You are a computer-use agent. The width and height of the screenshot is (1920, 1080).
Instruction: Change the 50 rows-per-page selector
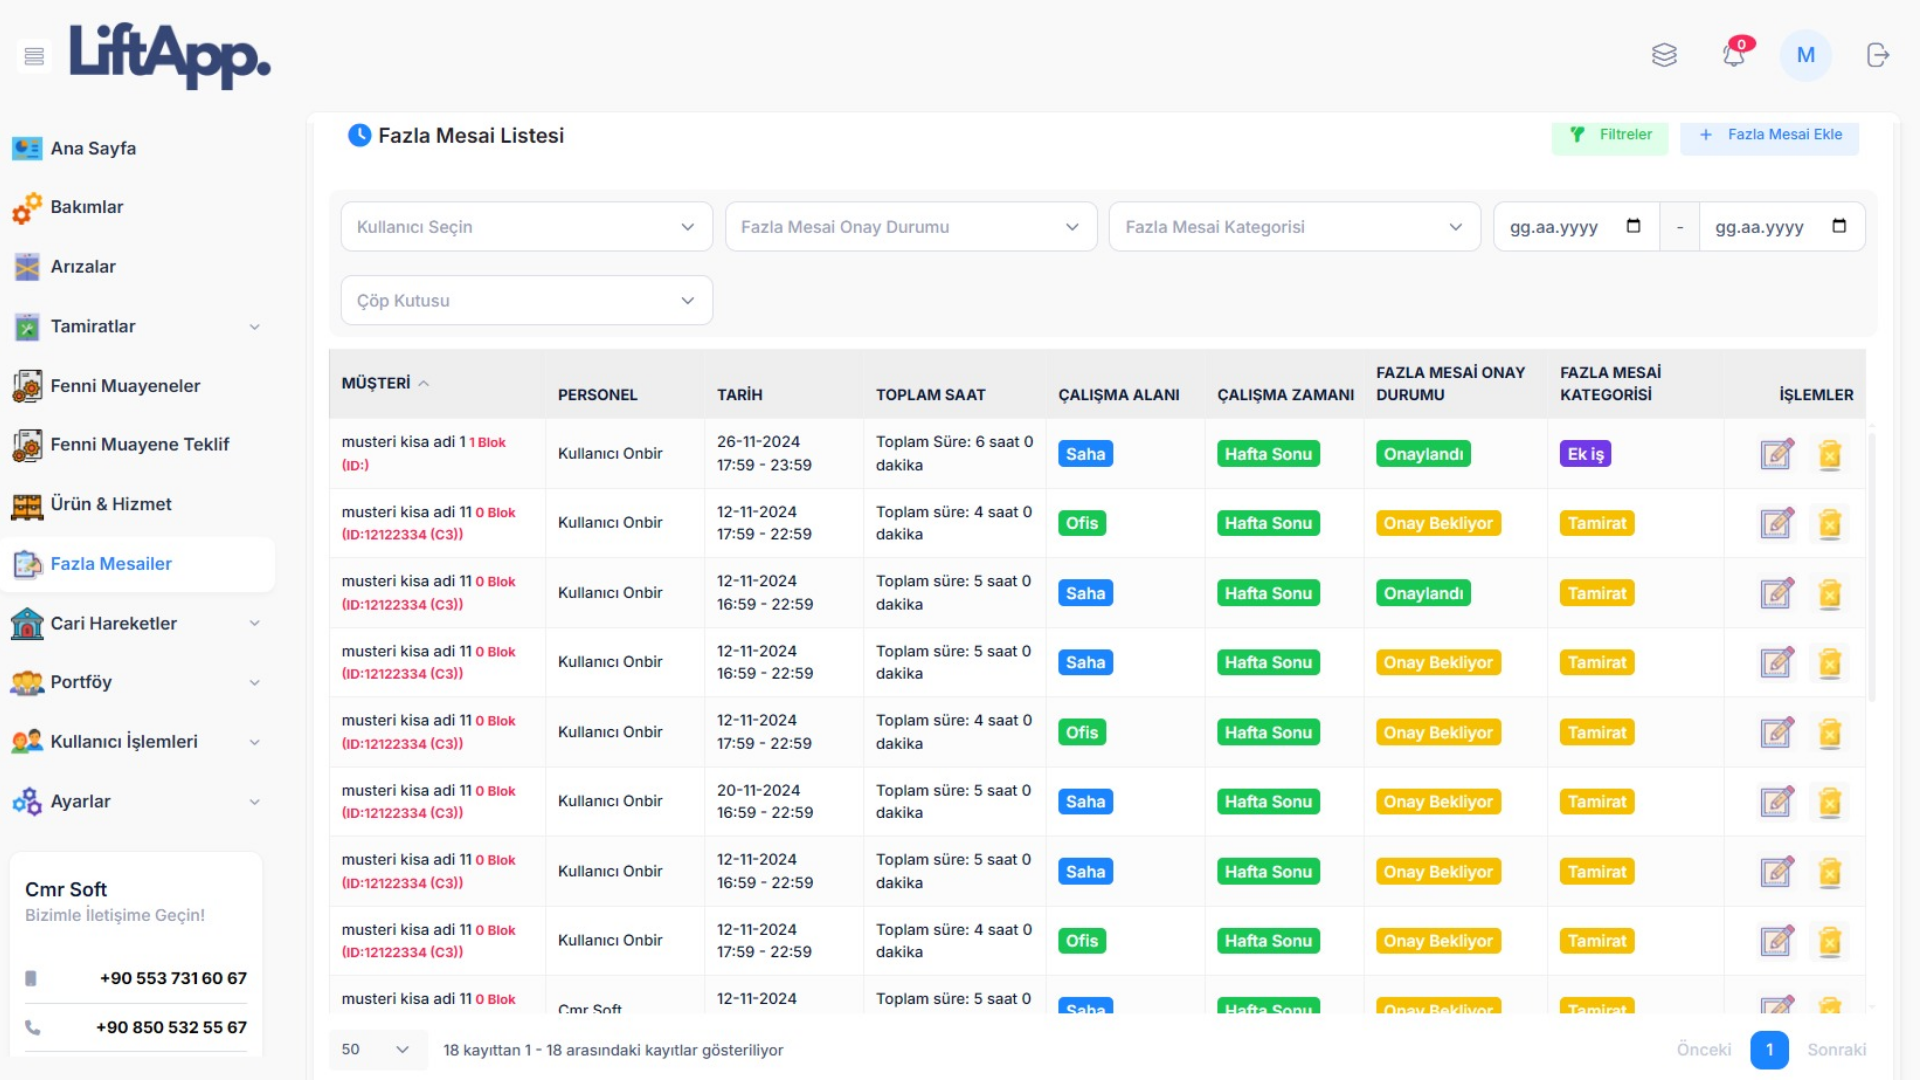[375, 1050]
